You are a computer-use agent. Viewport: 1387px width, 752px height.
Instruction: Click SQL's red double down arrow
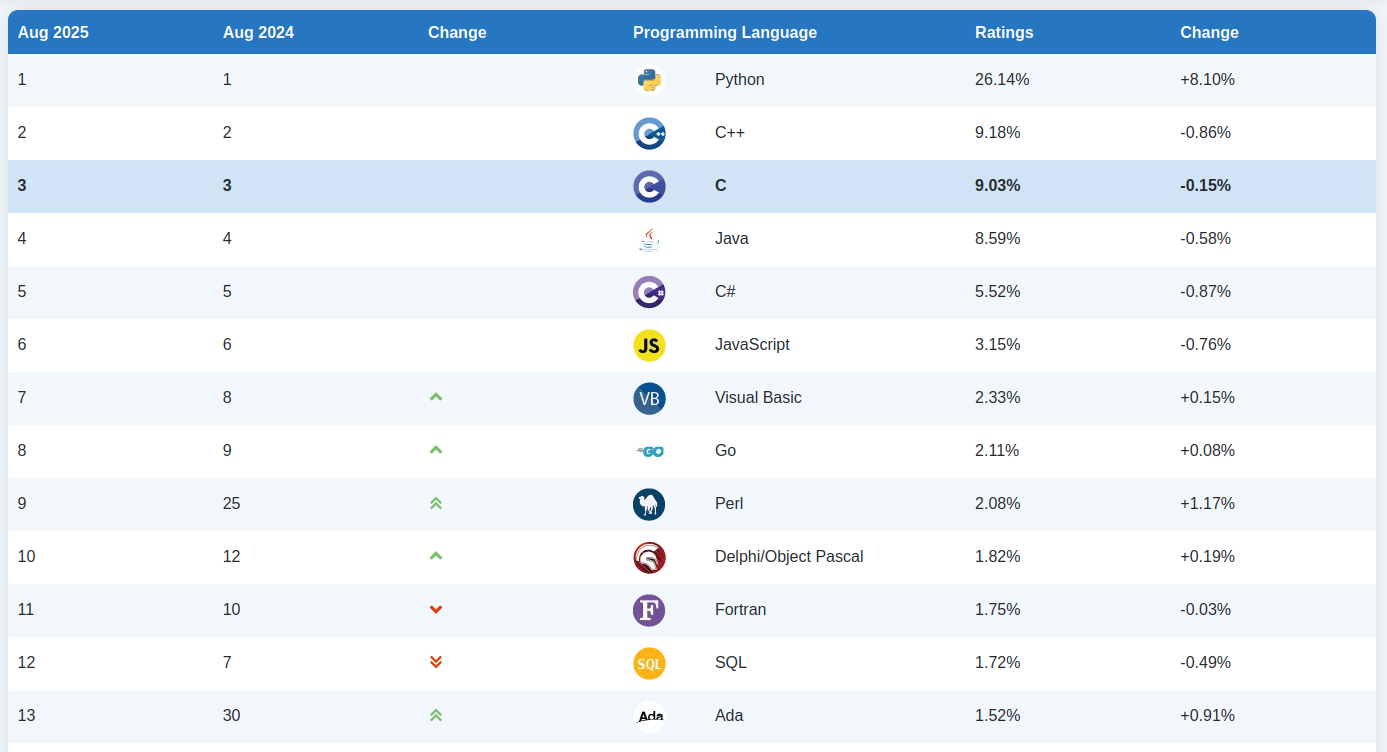[x=435, y=662]
